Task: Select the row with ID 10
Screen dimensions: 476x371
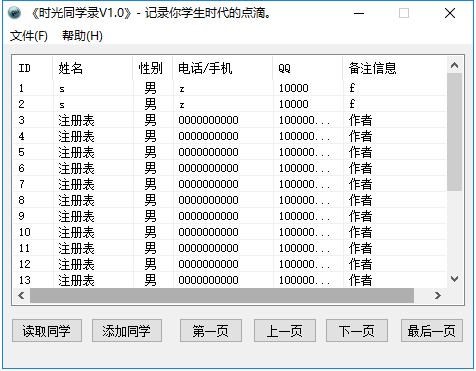Action: 229,232
